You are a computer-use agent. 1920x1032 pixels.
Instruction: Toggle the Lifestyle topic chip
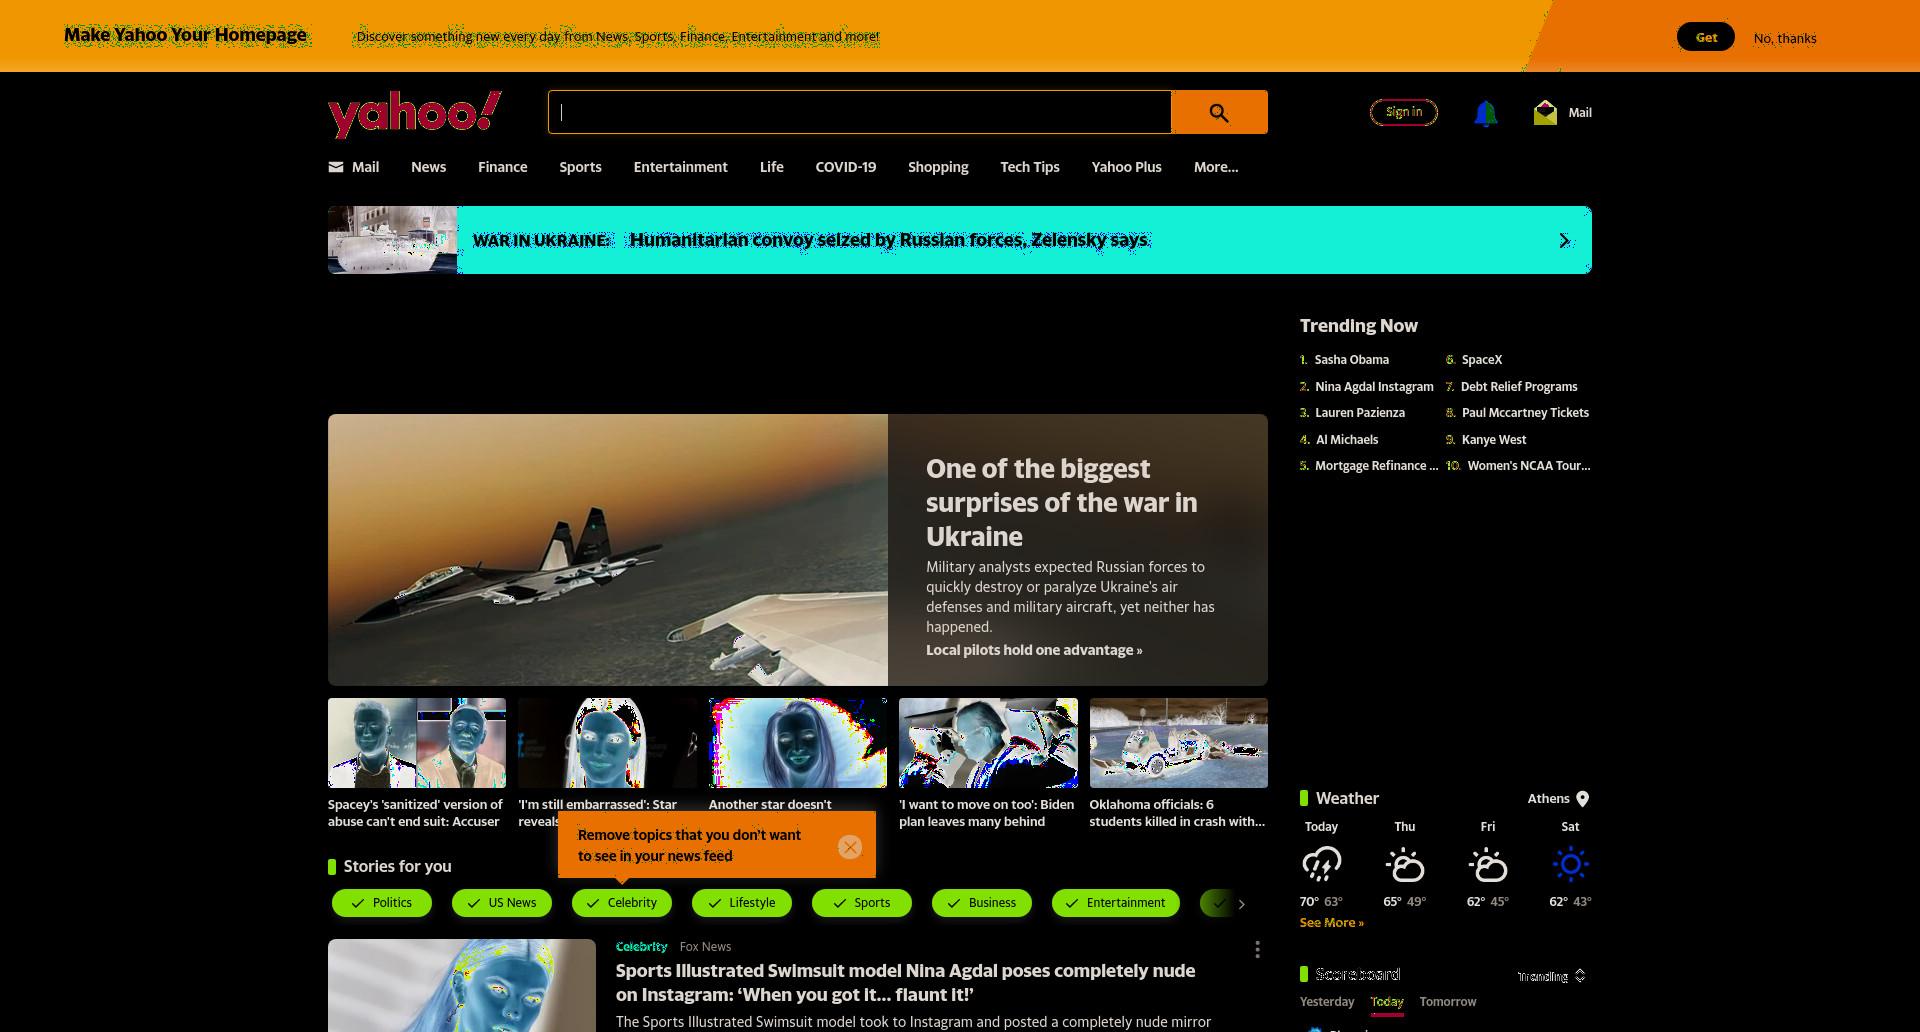742,903
